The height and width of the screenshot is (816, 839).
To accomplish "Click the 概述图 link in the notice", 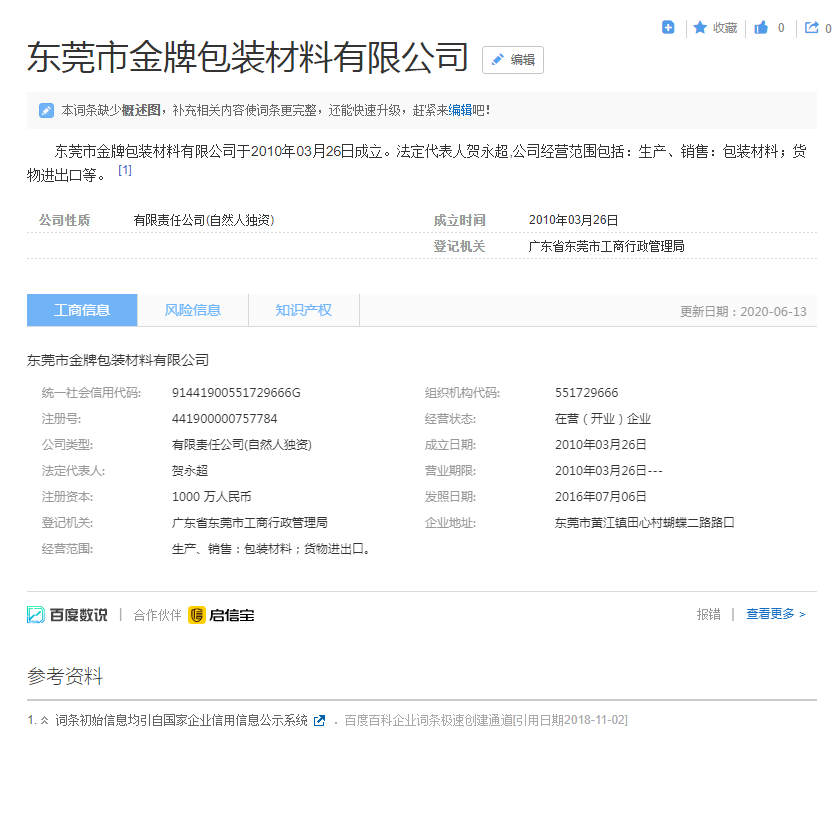I will 141,110.
